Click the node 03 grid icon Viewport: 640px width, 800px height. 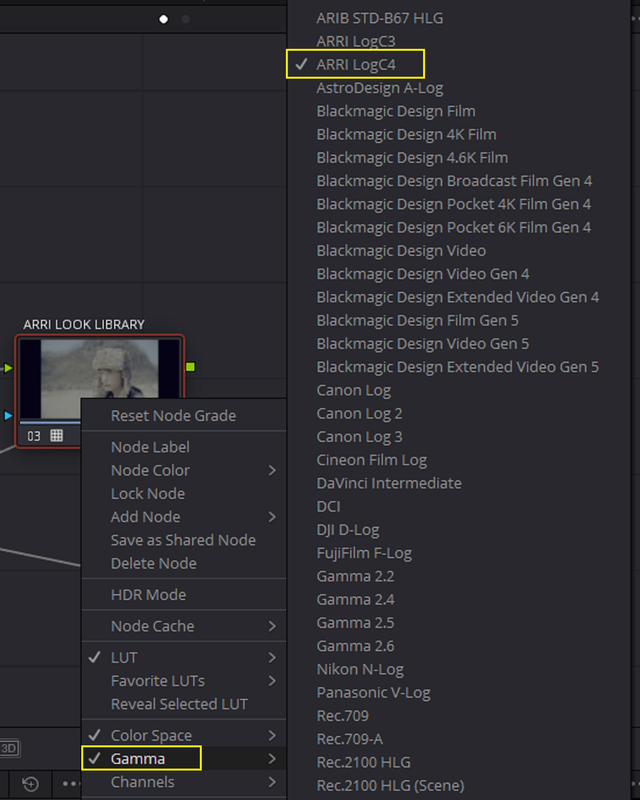57,436
